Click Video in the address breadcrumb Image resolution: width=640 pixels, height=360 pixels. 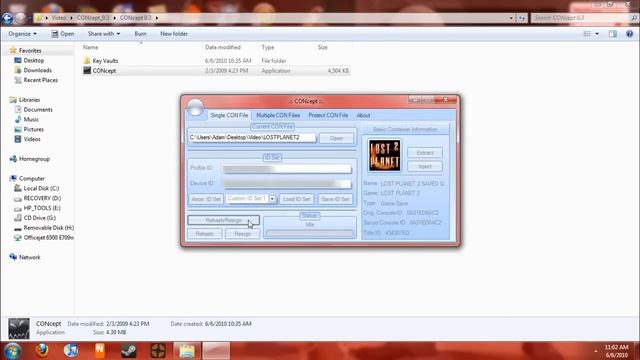(x=58, y=18)
